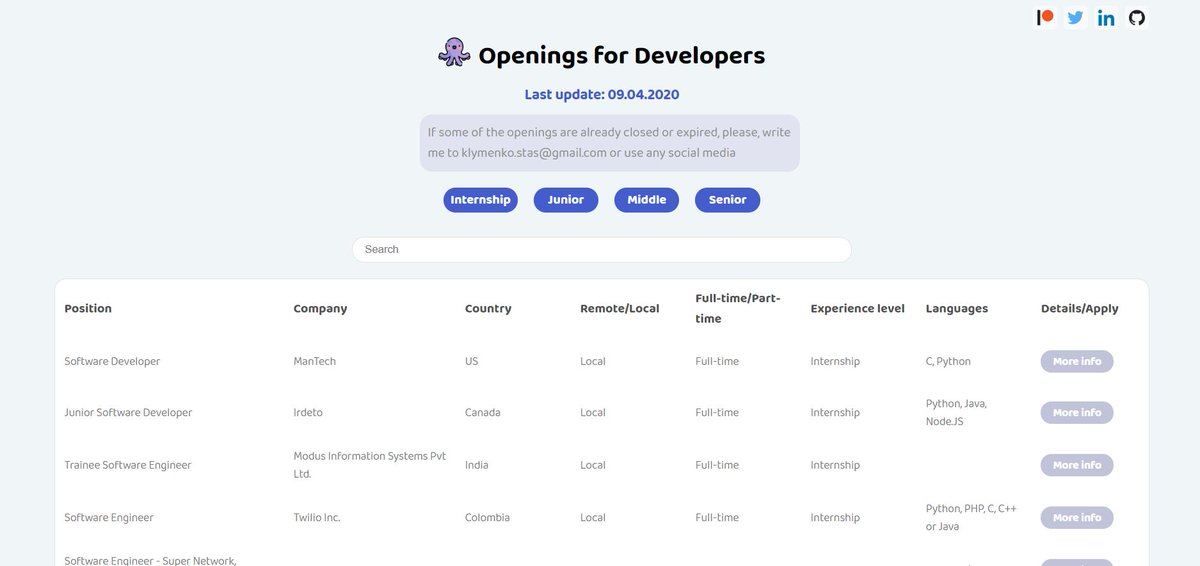
Task: Select the 'ManTech' company cell
Action: click(315, 361)
